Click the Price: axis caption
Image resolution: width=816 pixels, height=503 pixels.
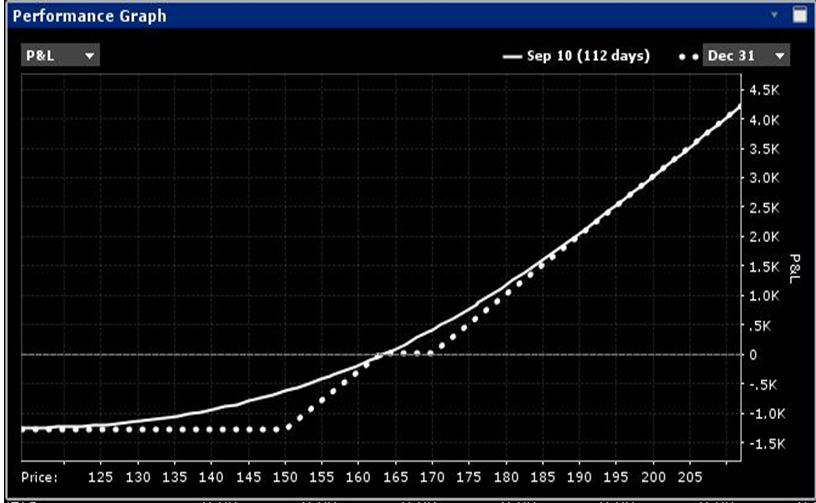(40, 477)
